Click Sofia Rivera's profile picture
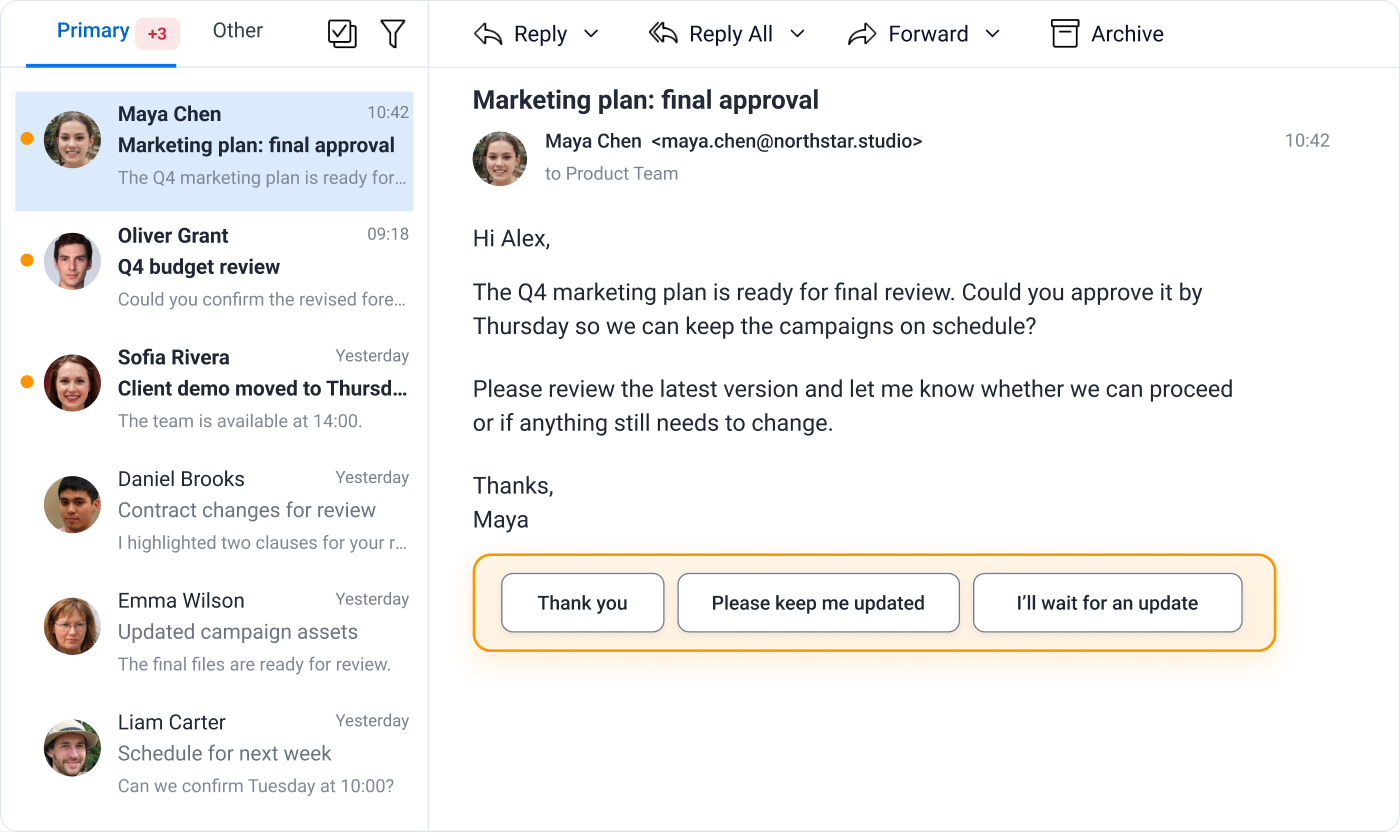The width and height of the screenshot is (1400, 832). click(72, 383)
